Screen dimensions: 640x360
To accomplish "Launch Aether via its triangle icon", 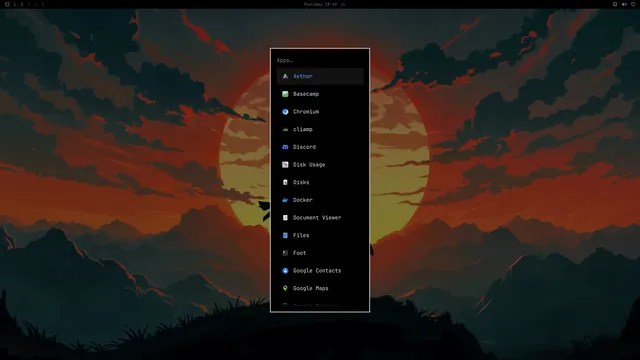I will click(x=285, y=76).
